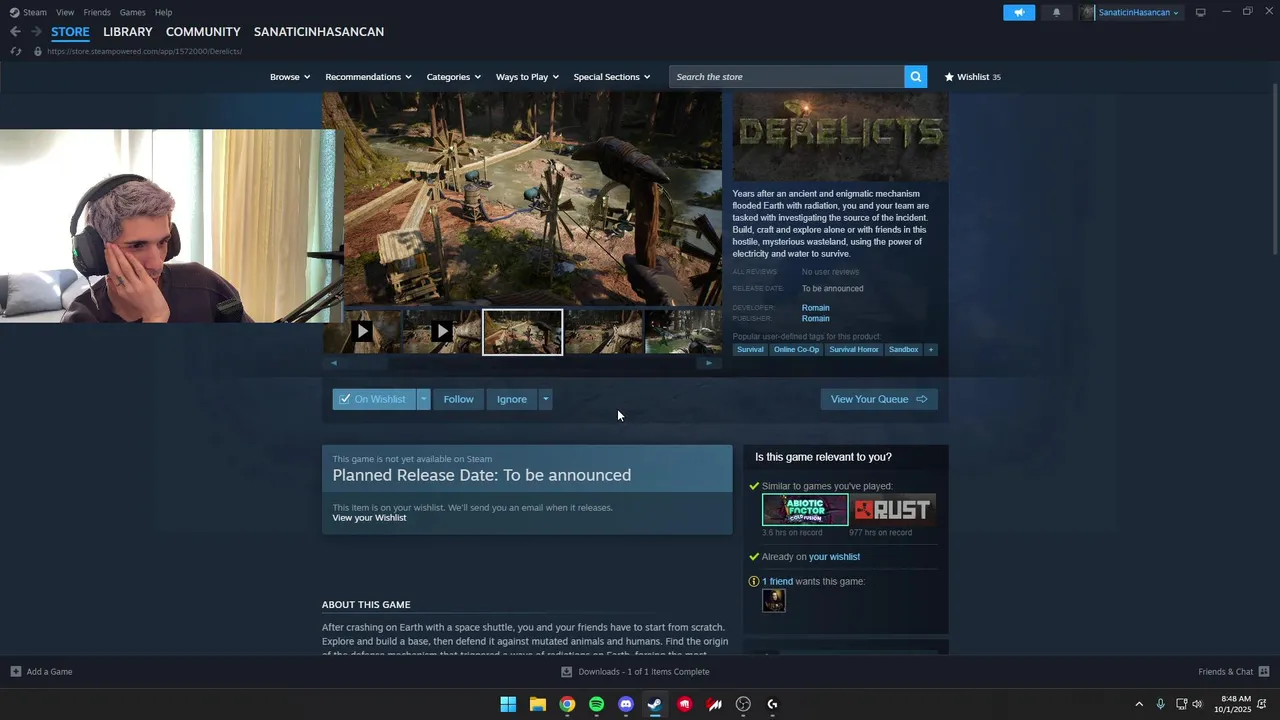Open the Games menu

[x=132, y=12]
